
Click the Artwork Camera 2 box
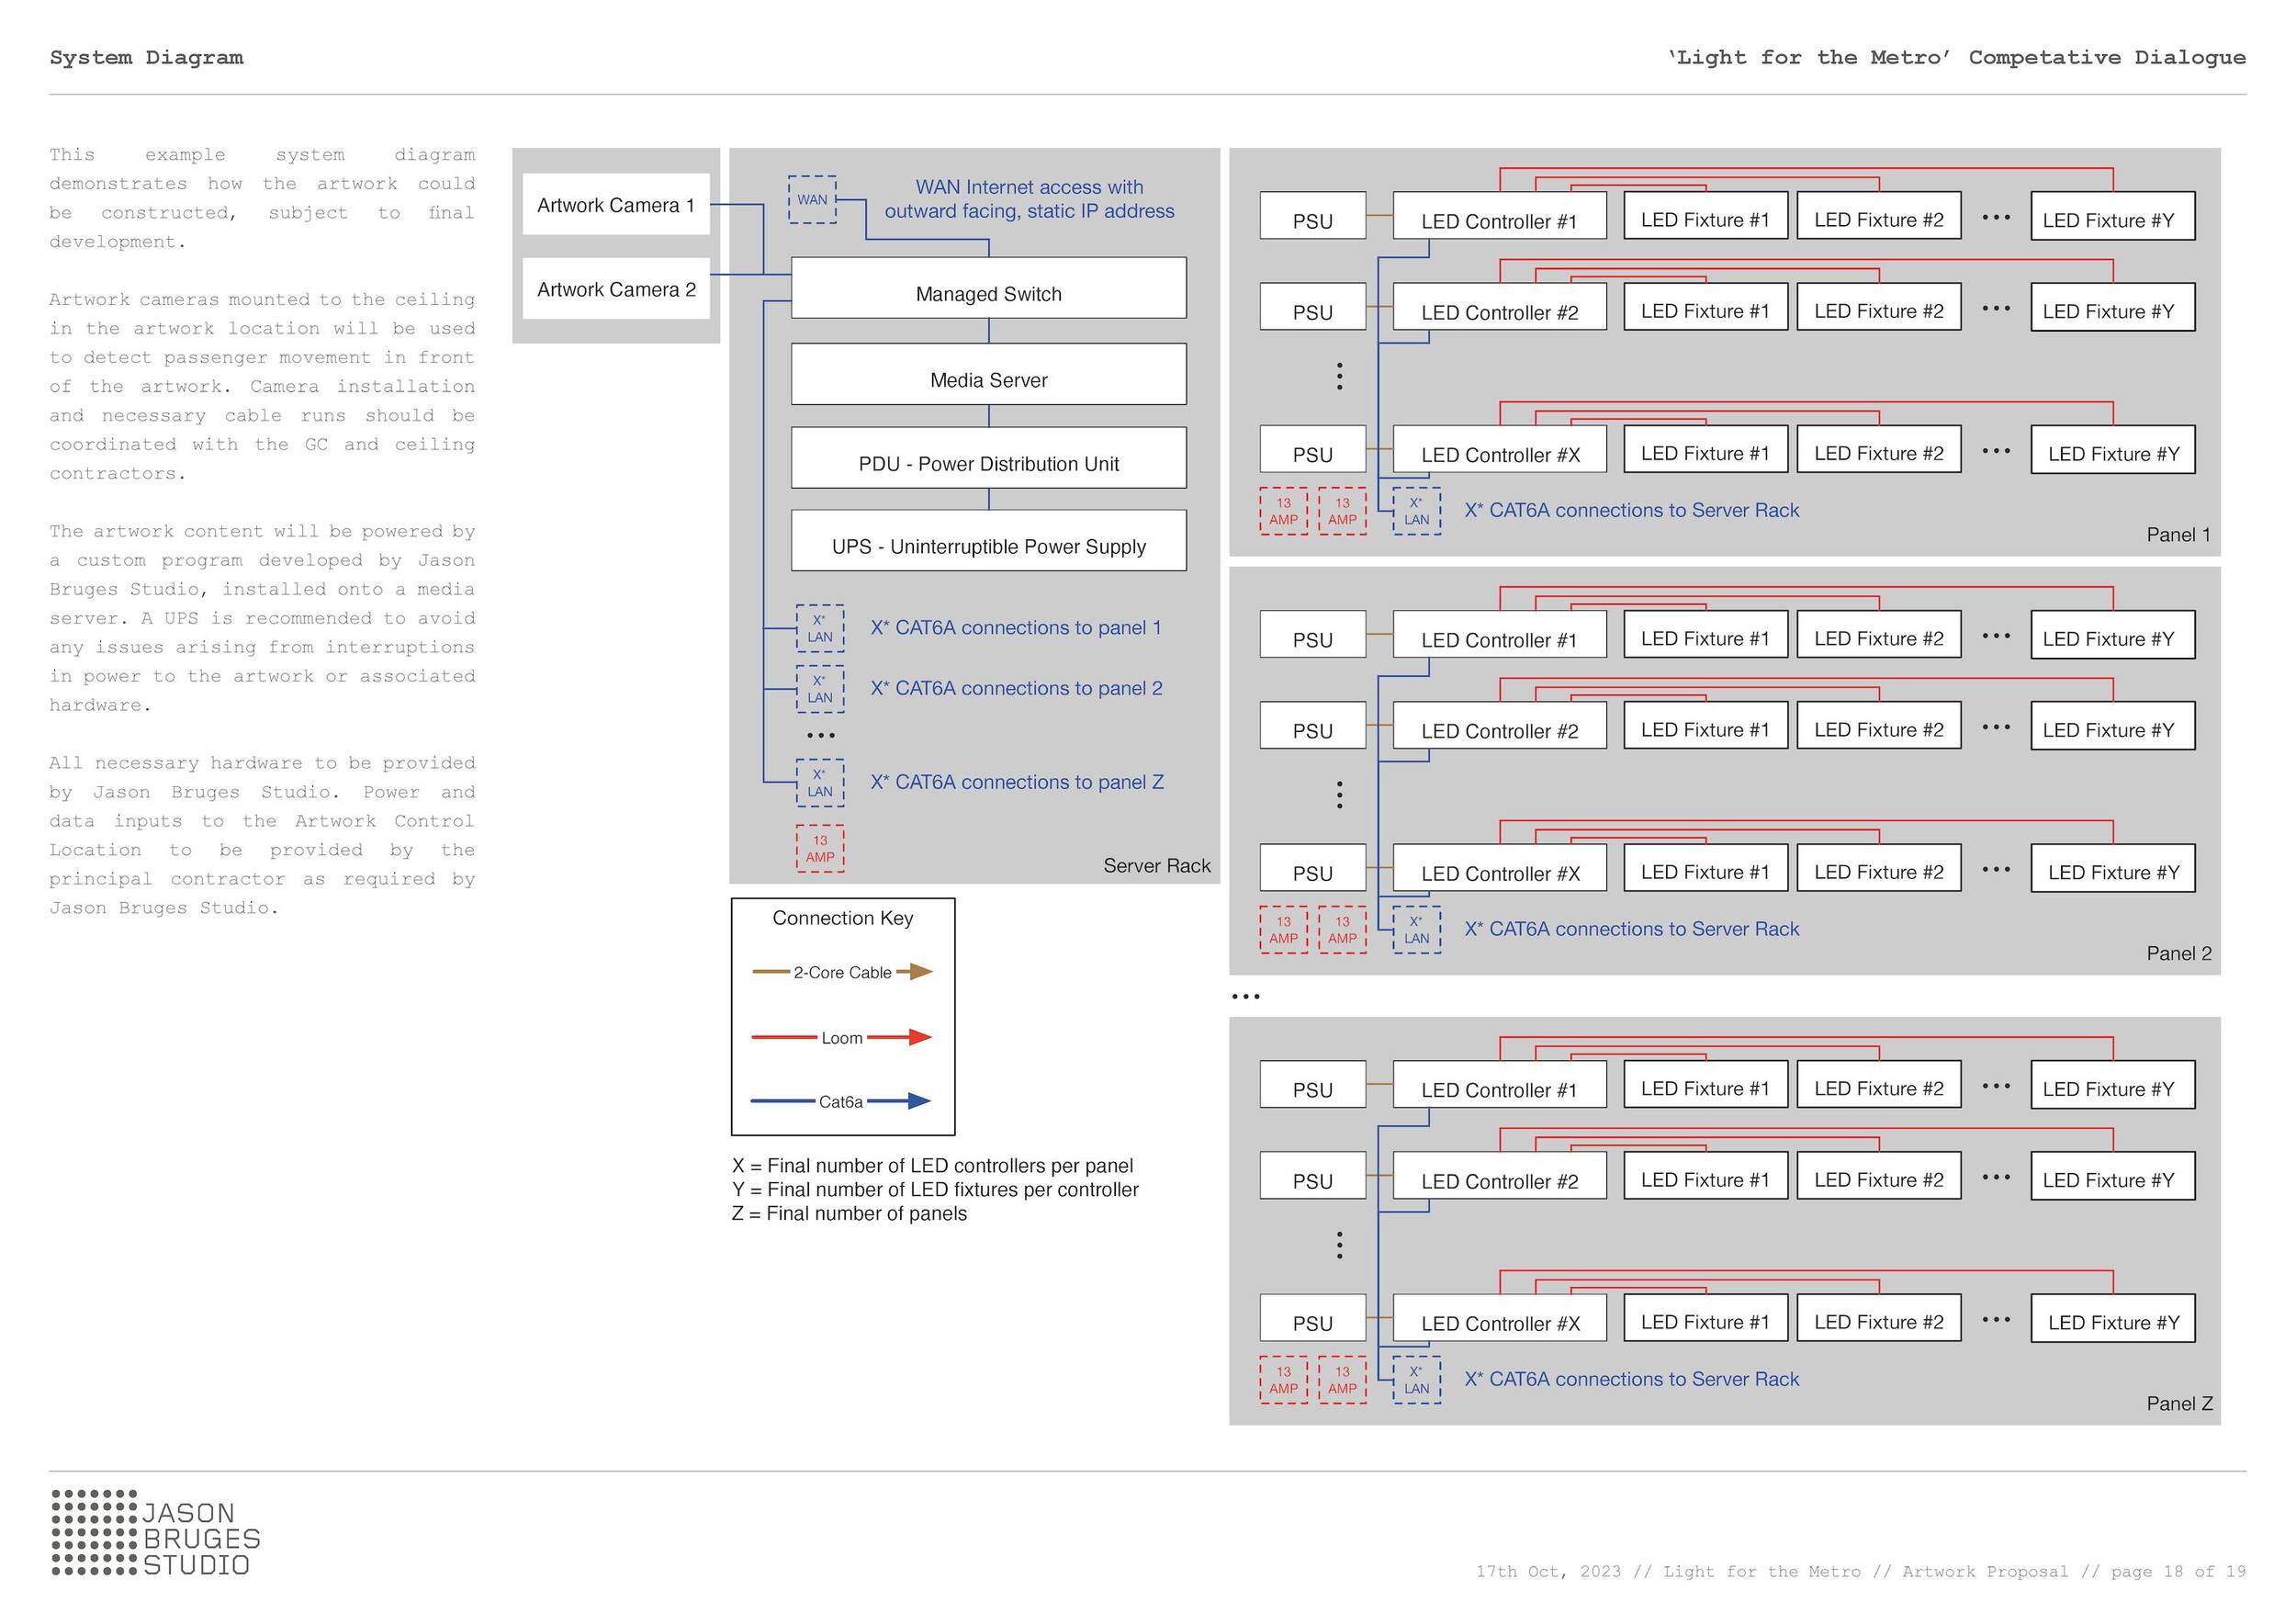pyautogui.click(x=616, y=290)
